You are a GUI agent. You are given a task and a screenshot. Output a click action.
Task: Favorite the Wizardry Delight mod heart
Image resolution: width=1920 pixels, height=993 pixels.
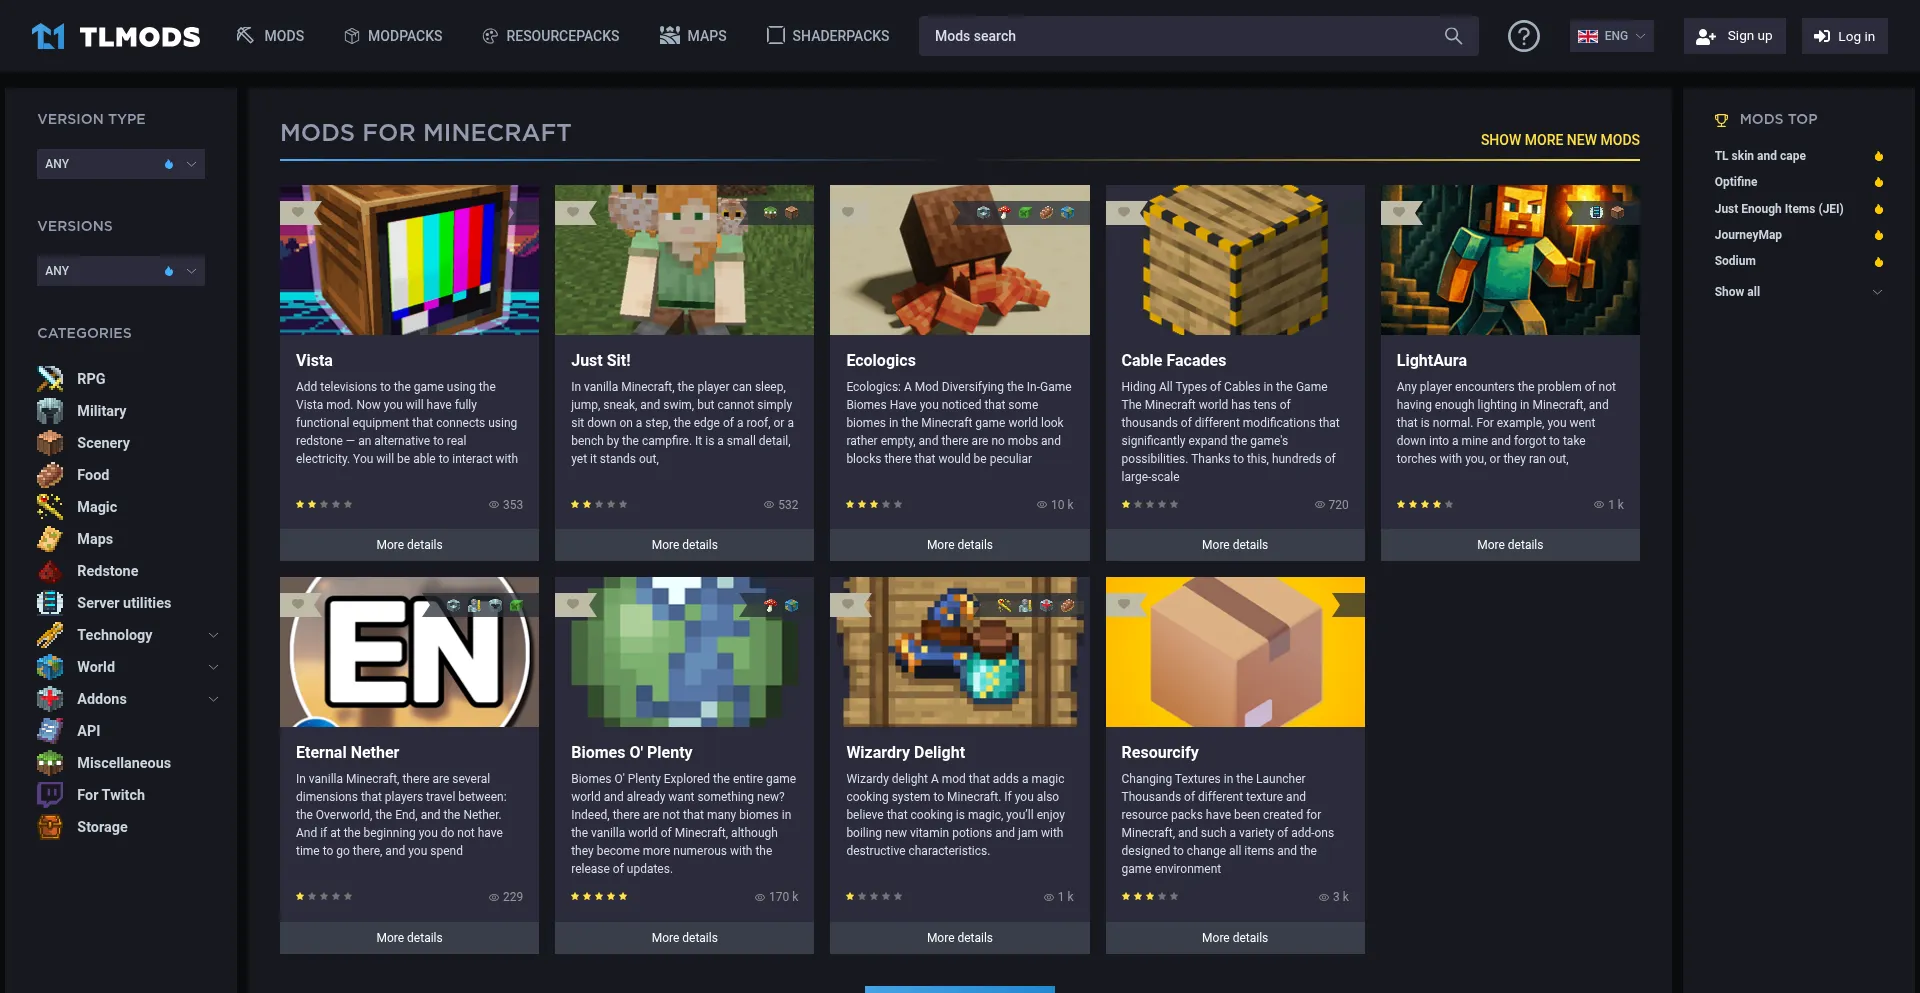848,604
